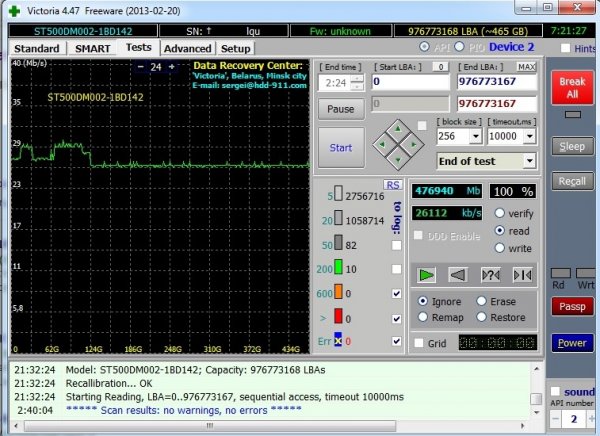Image resolution: width=600 pixels, height=436 pixels.
Task: Click the green play forward icon
Action: pyautogui.click(x=427, y=274)
